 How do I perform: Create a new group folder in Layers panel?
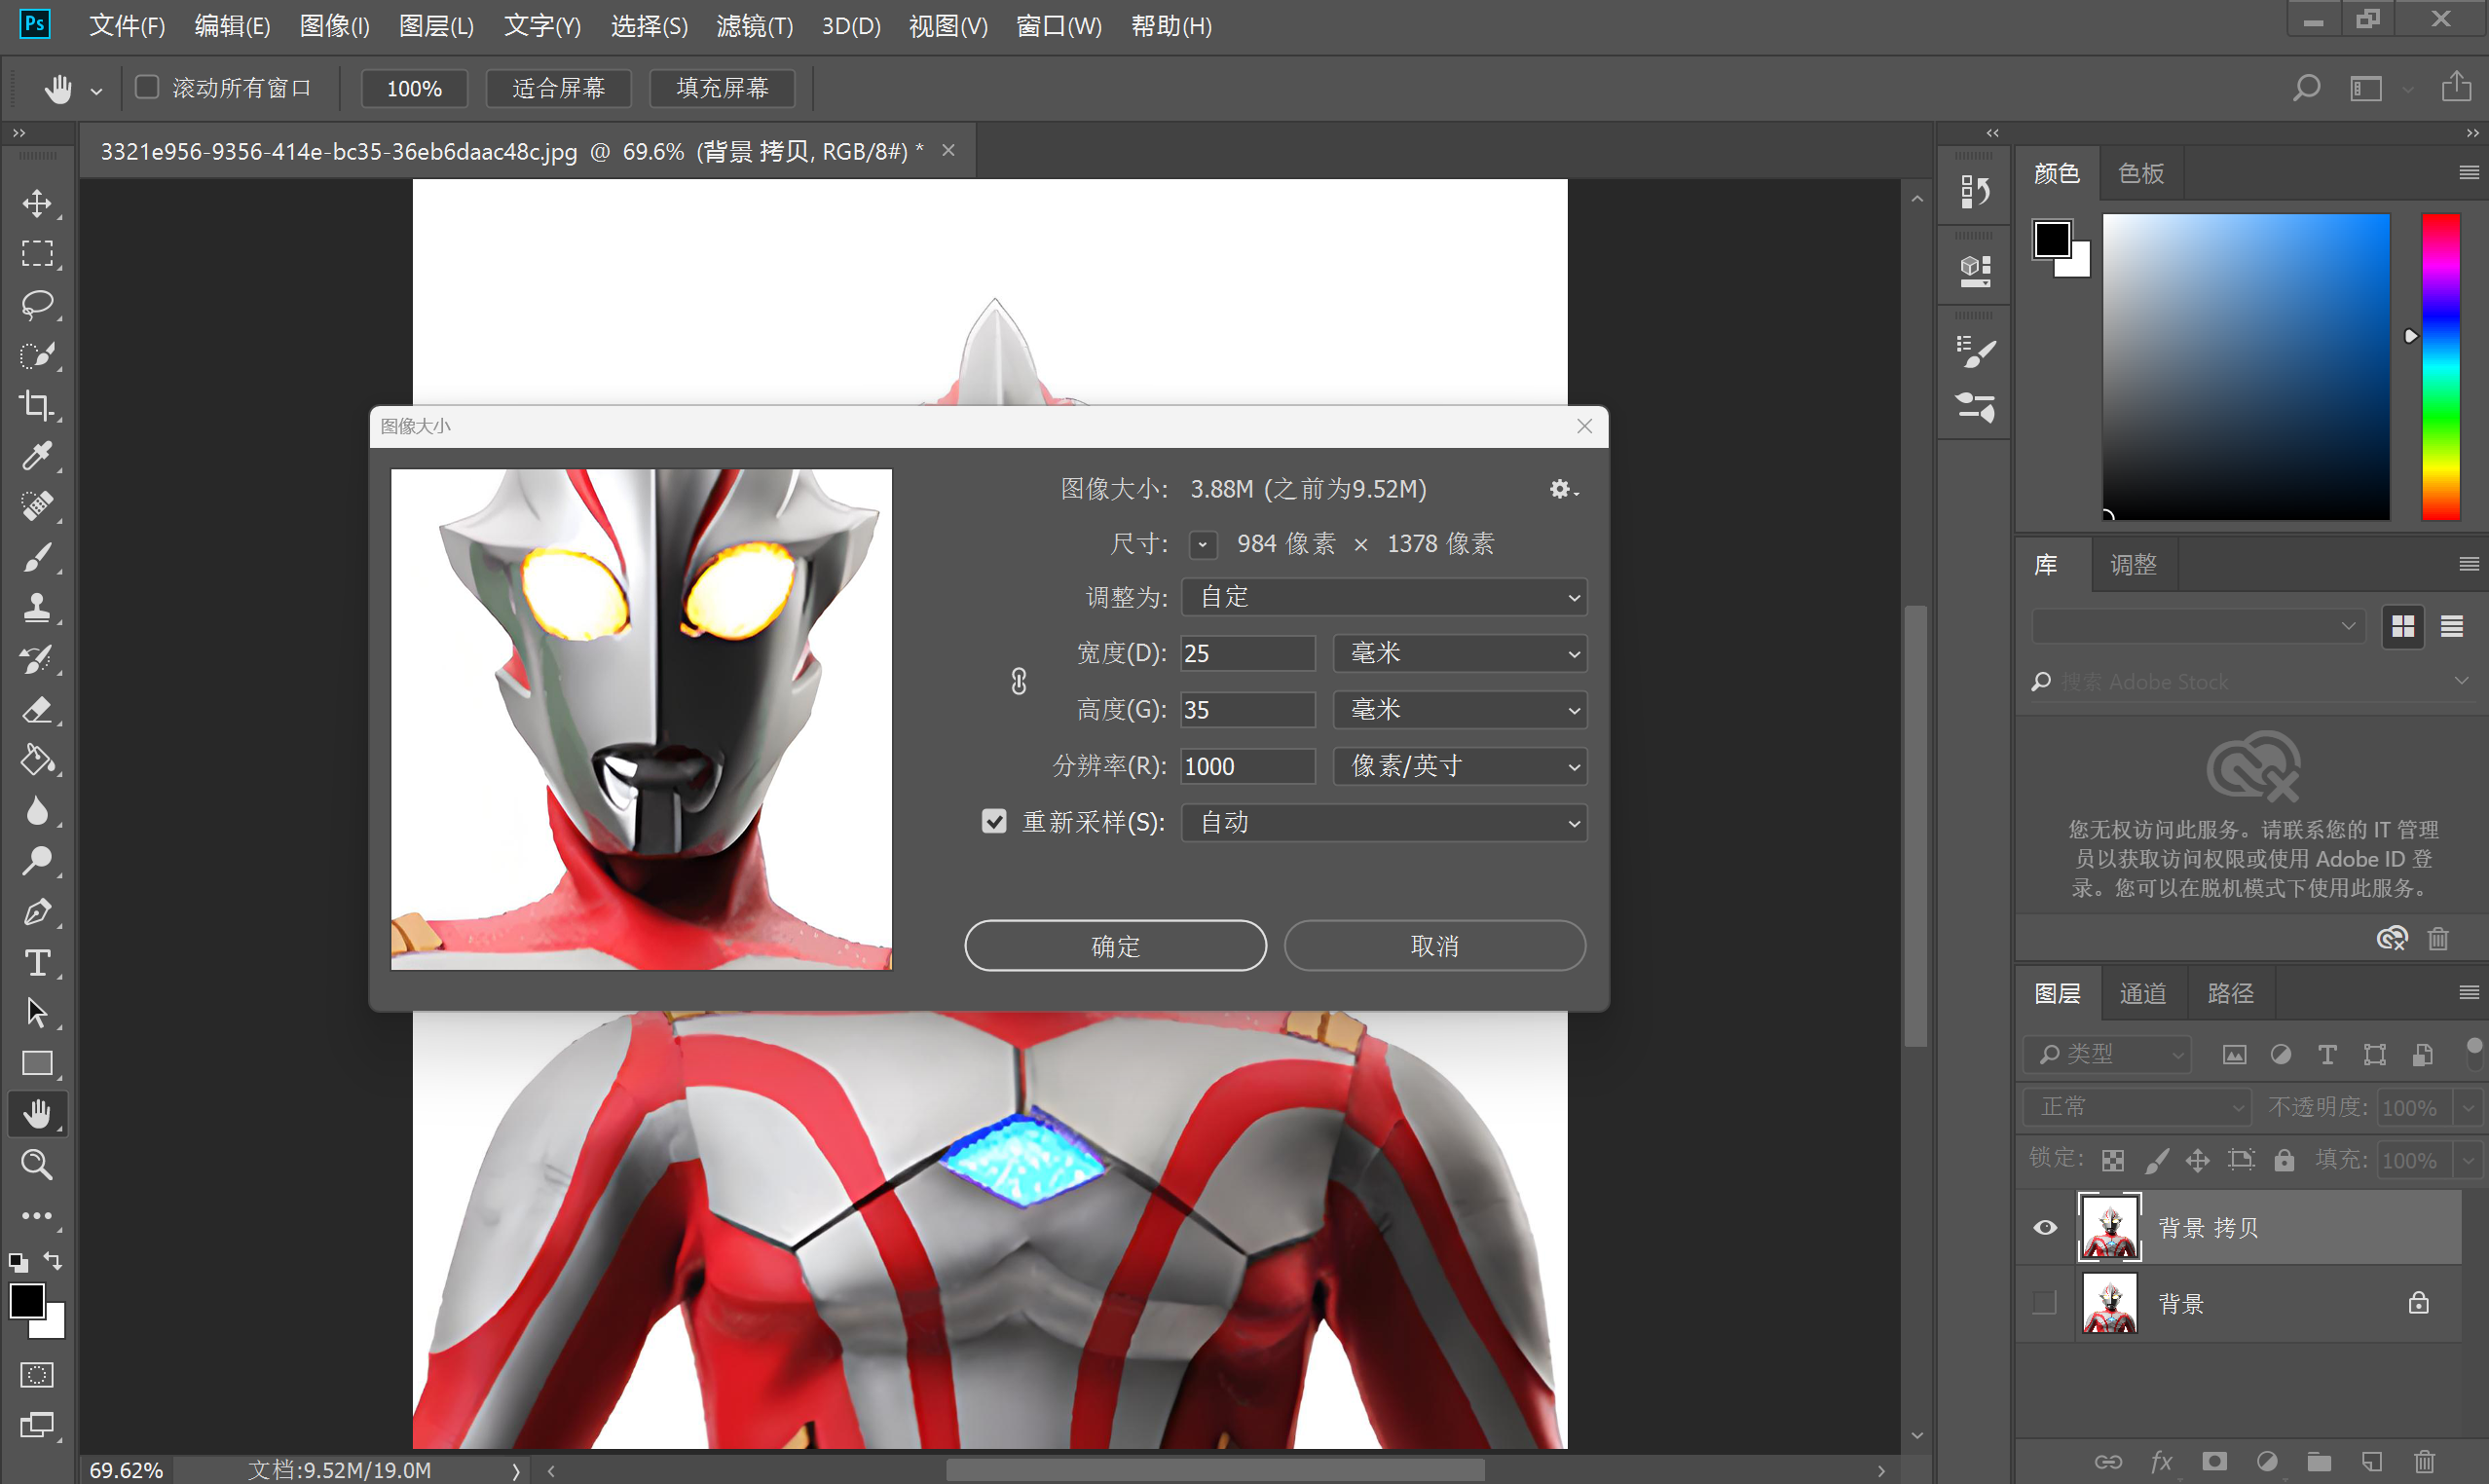click(x=2319, y=1461)
